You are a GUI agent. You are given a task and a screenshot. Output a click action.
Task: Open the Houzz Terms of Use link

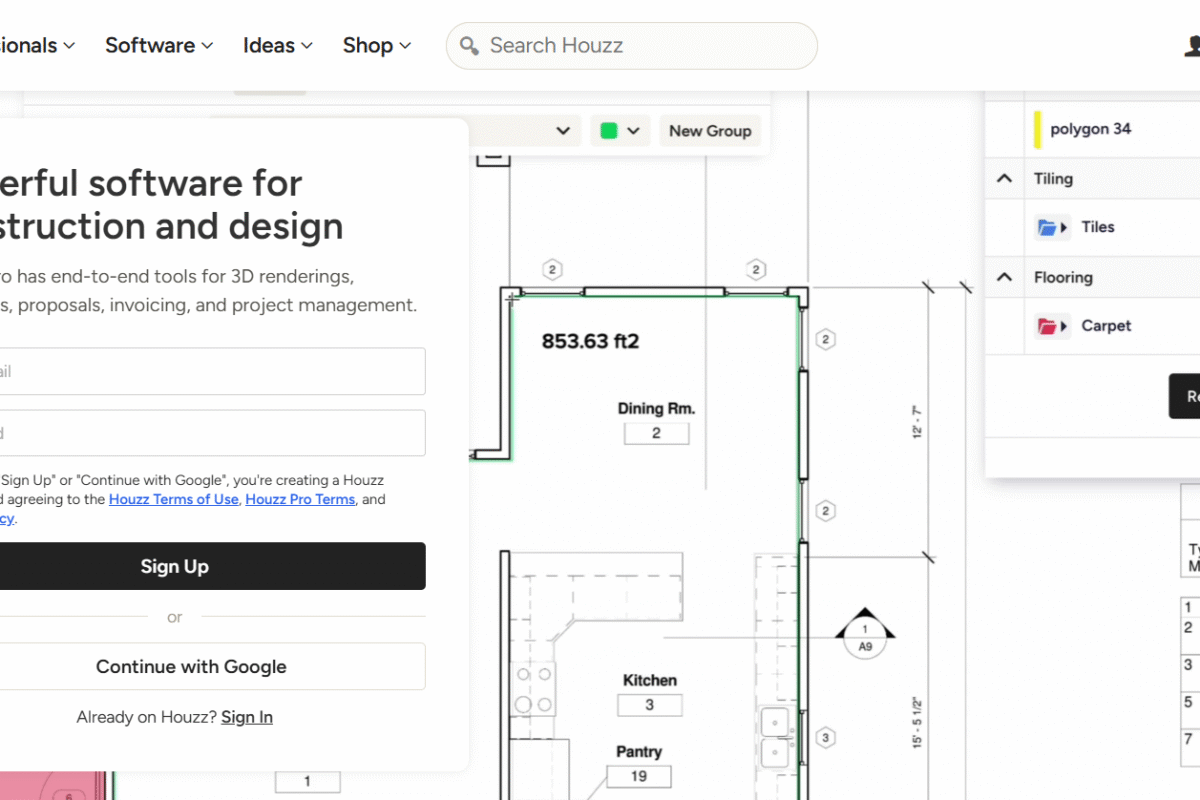(x=173, y=499)
